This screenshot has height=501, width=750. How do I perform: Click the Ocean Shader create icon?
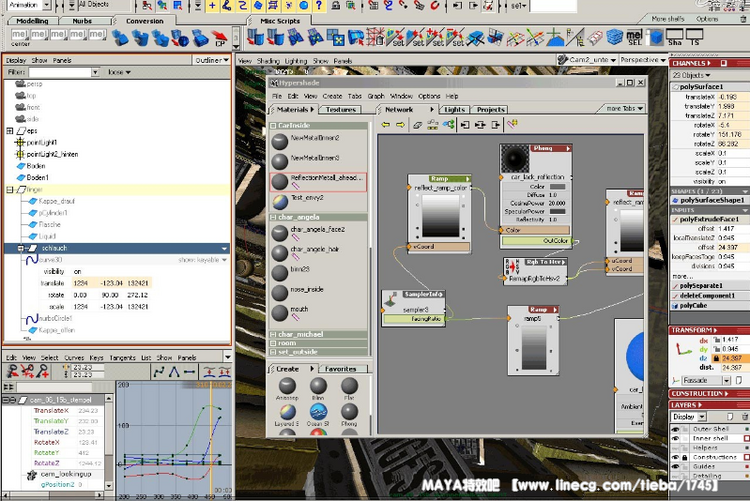pos(318,412)
